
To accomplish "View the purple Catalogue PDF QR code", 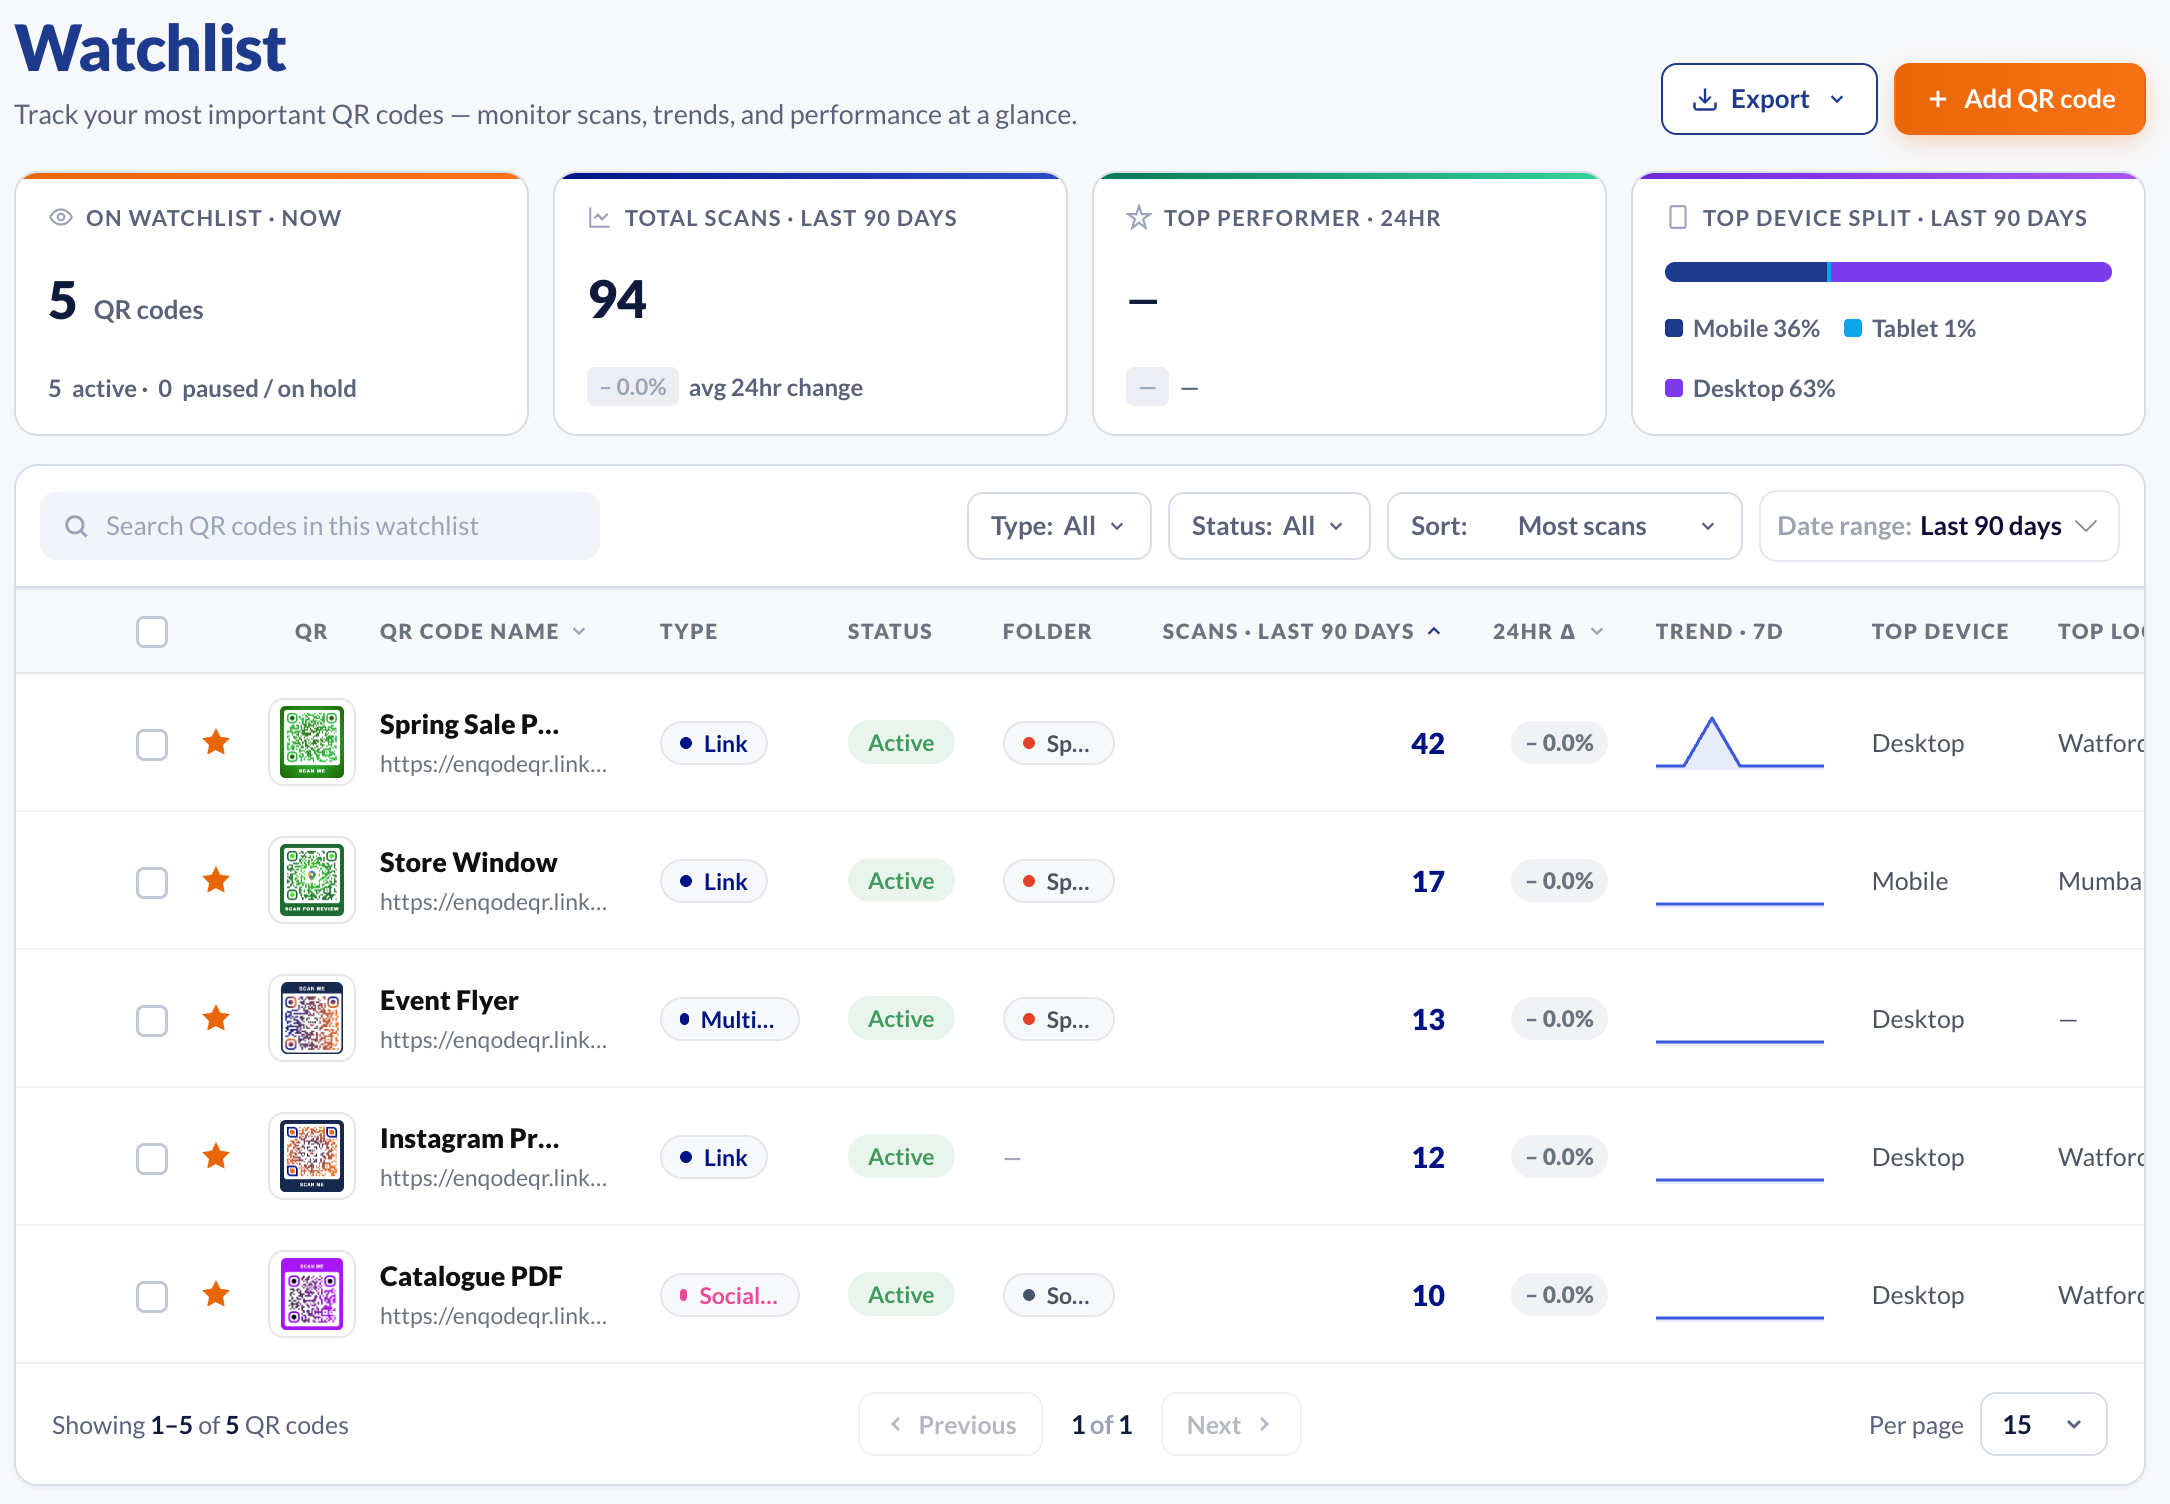I will coord(312,1294).
